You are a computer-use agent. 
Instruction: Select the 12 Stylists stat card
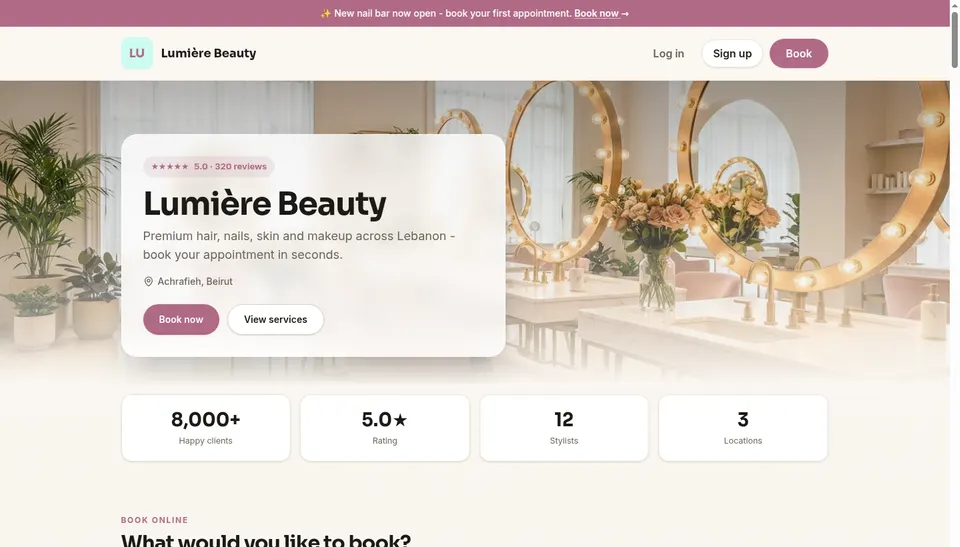tap(564, 428)
